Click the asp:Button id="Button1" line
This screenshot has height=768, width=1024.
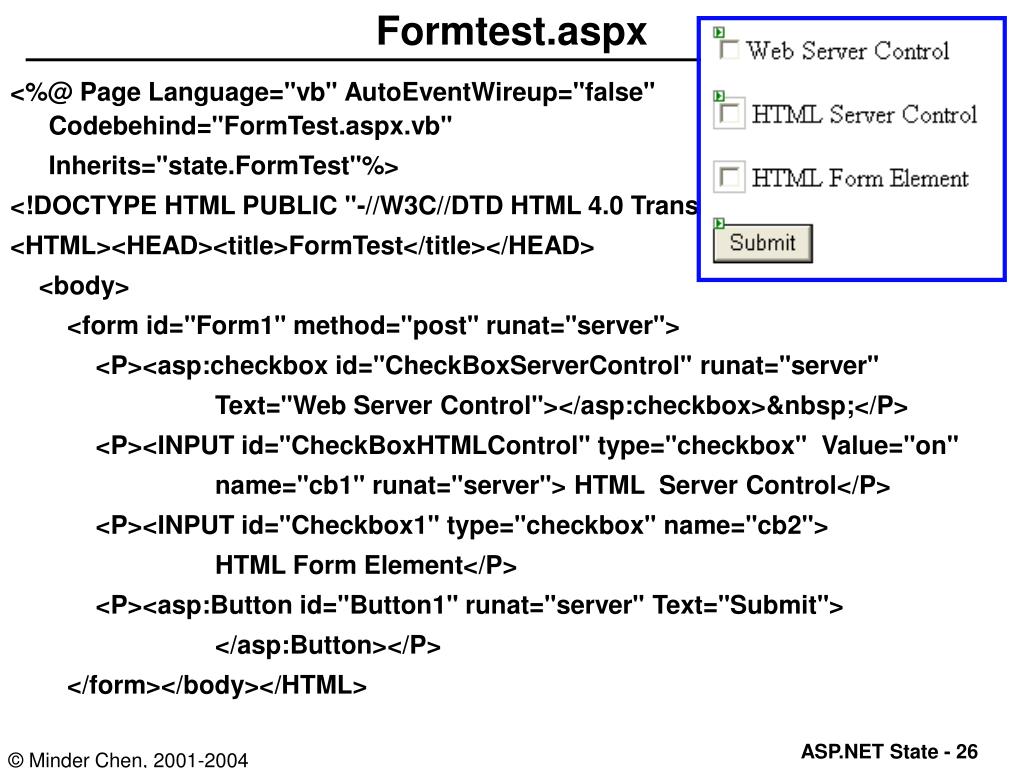(x=469, y=605)
